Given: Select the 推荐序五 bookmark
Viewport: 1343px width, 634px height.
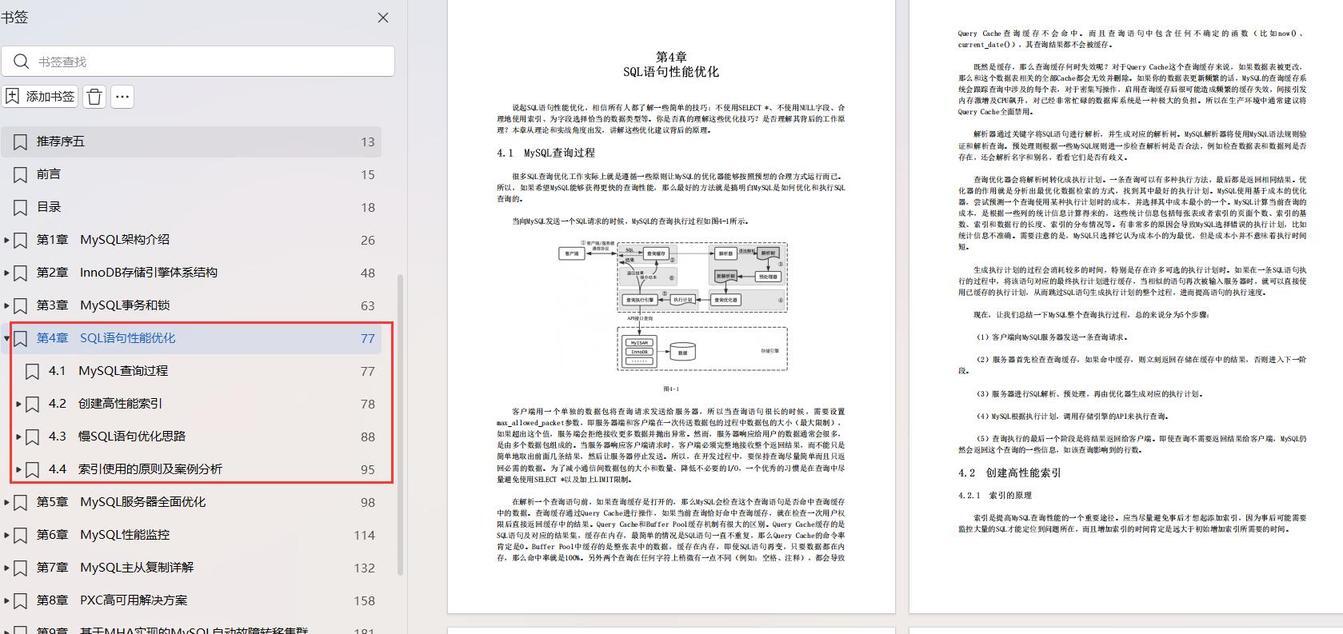Looking at the screenshot, I should [x=190, y=142].
